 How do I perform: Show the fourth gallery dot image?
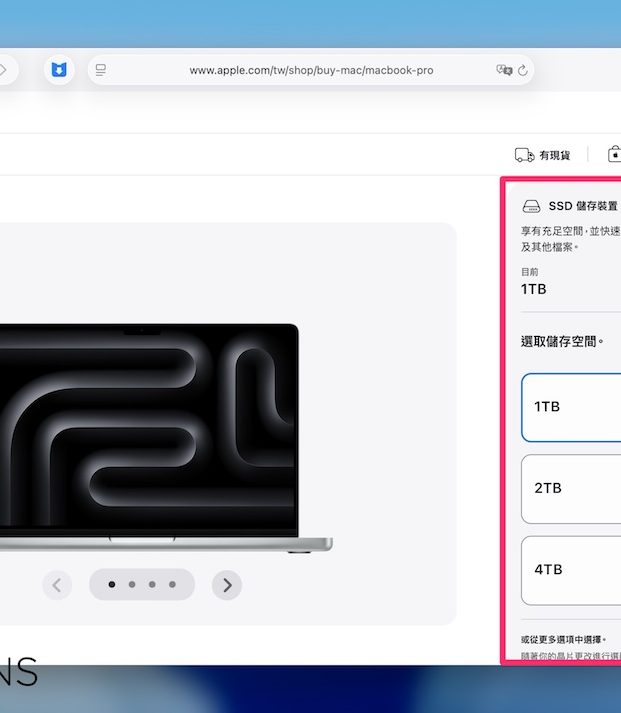tap(172, 584)
